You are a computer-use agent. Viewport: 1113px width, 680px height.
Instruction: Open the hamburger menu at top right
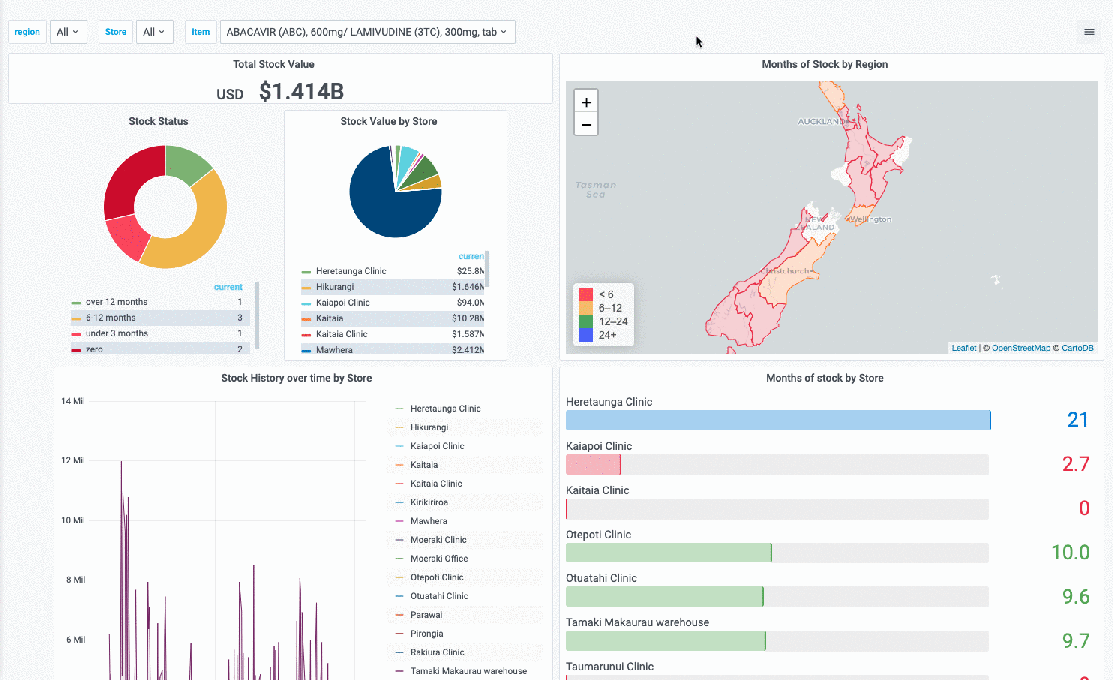[x=1089, y=32]
